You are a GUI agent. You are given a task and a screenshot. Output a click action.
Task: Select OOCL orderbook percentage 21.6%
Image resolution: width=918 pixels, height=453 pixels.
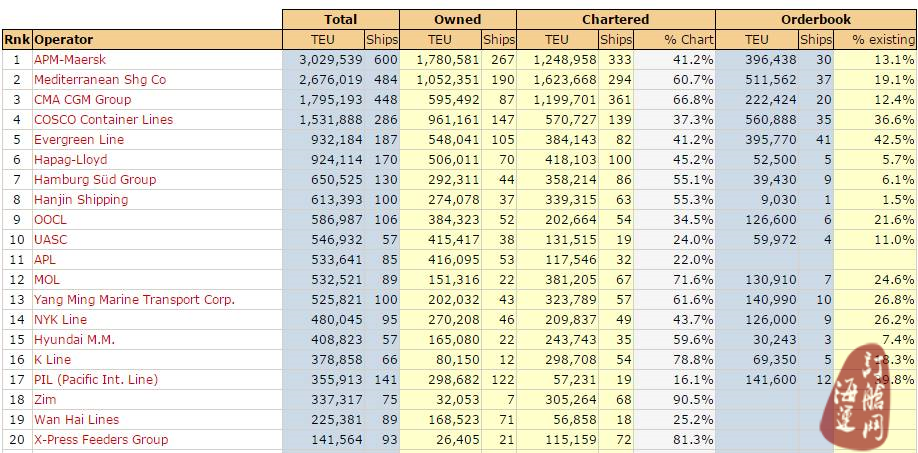(x=894, y=219)
